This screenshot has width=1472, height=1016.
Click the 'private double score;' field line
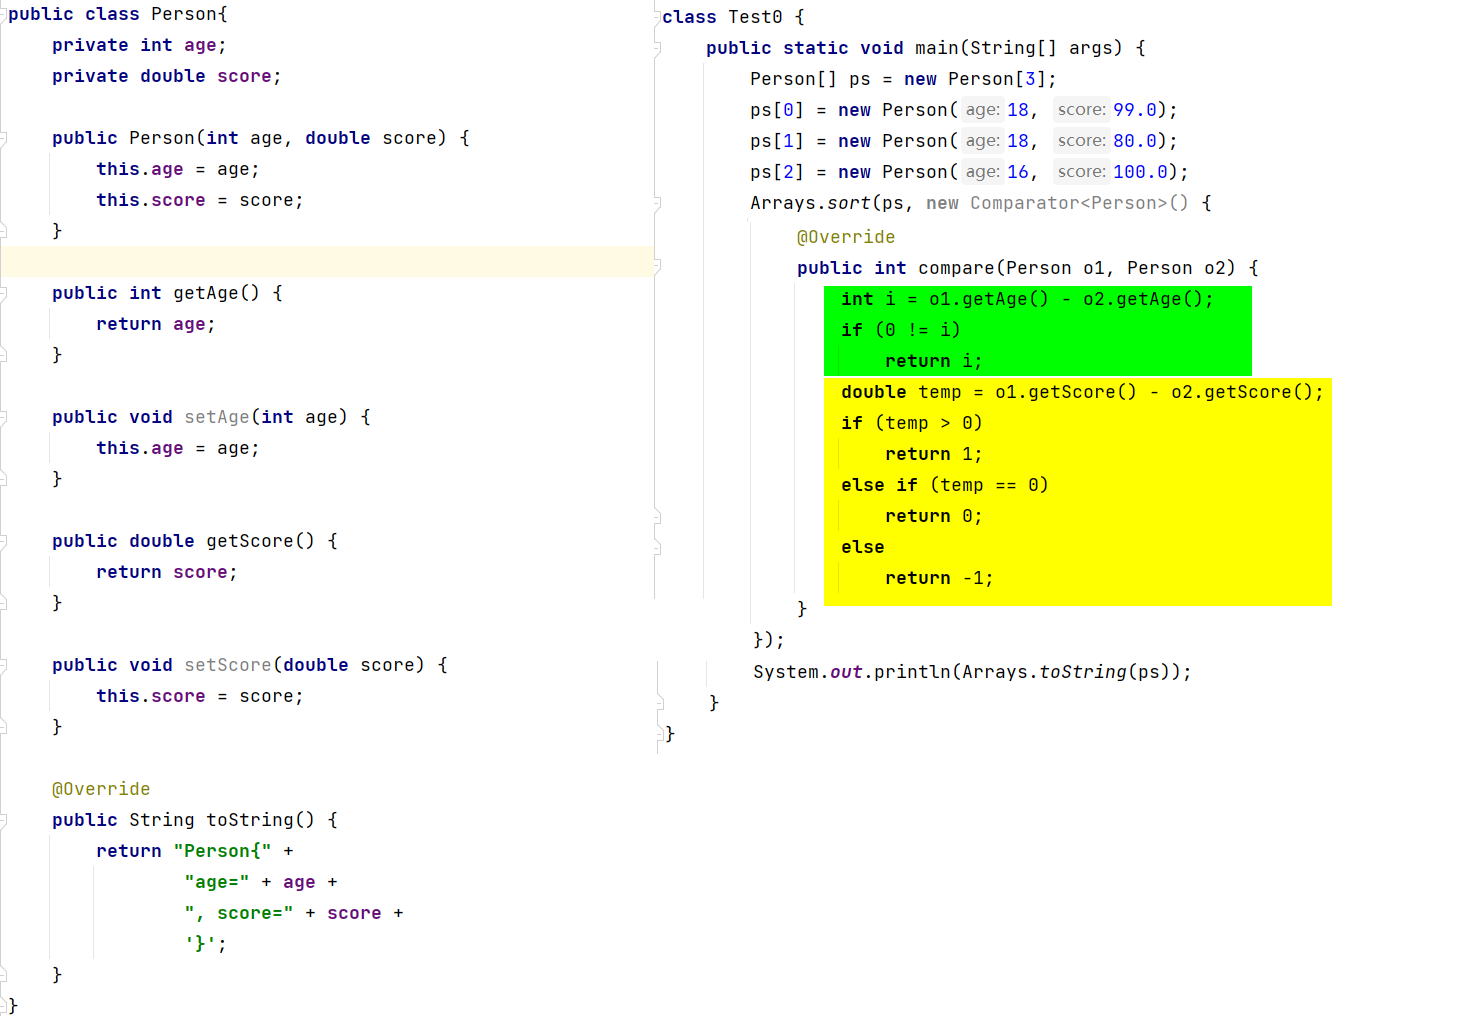(167, 76)
